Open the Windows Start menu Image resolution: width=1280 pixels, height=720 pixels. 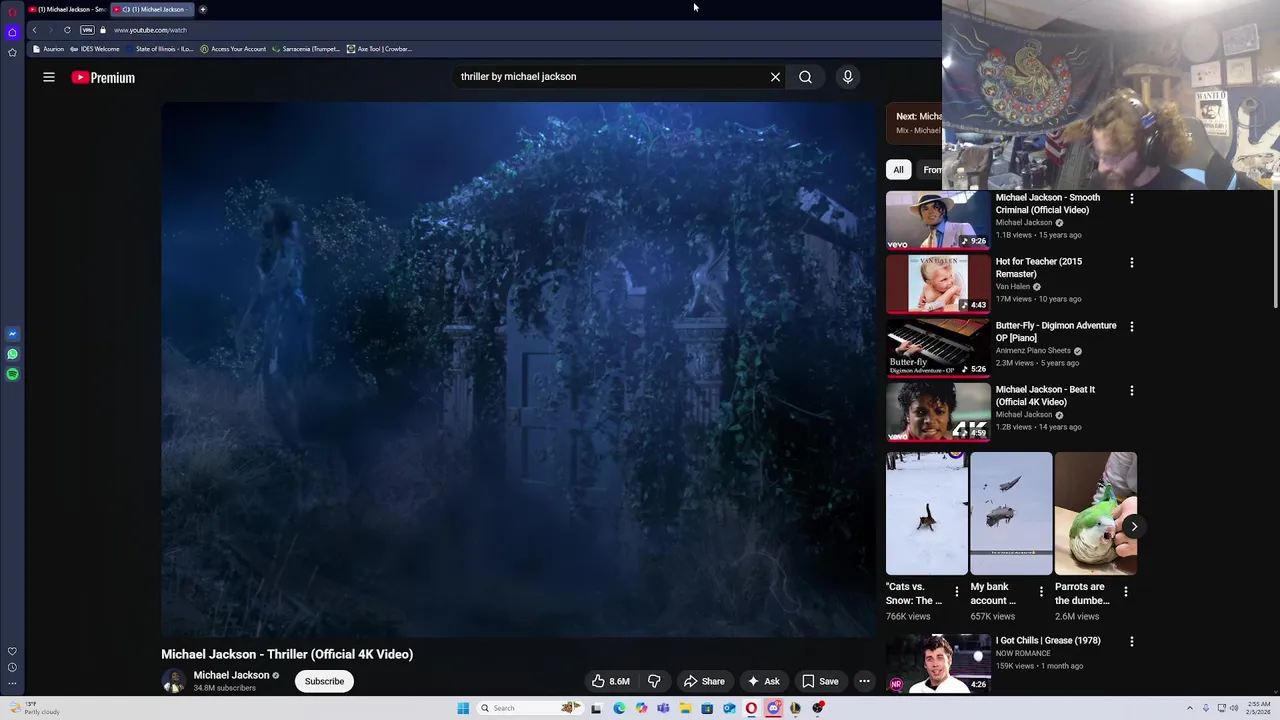463,708
